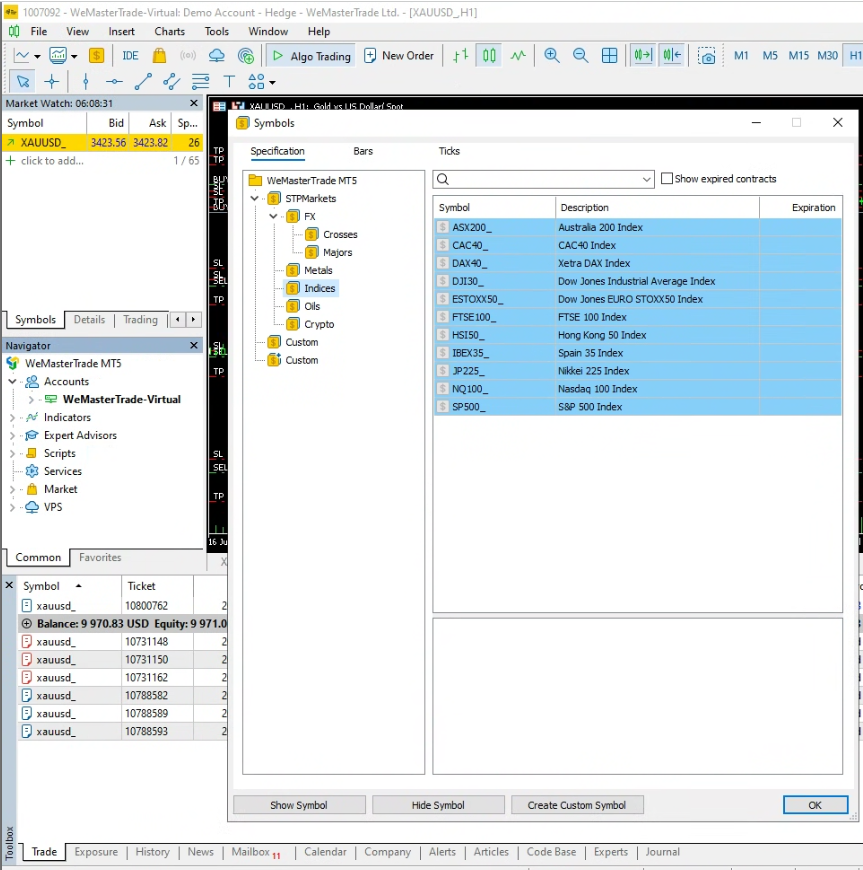Select the Fibonacci retracement lines tool

[x=200, y=82]
